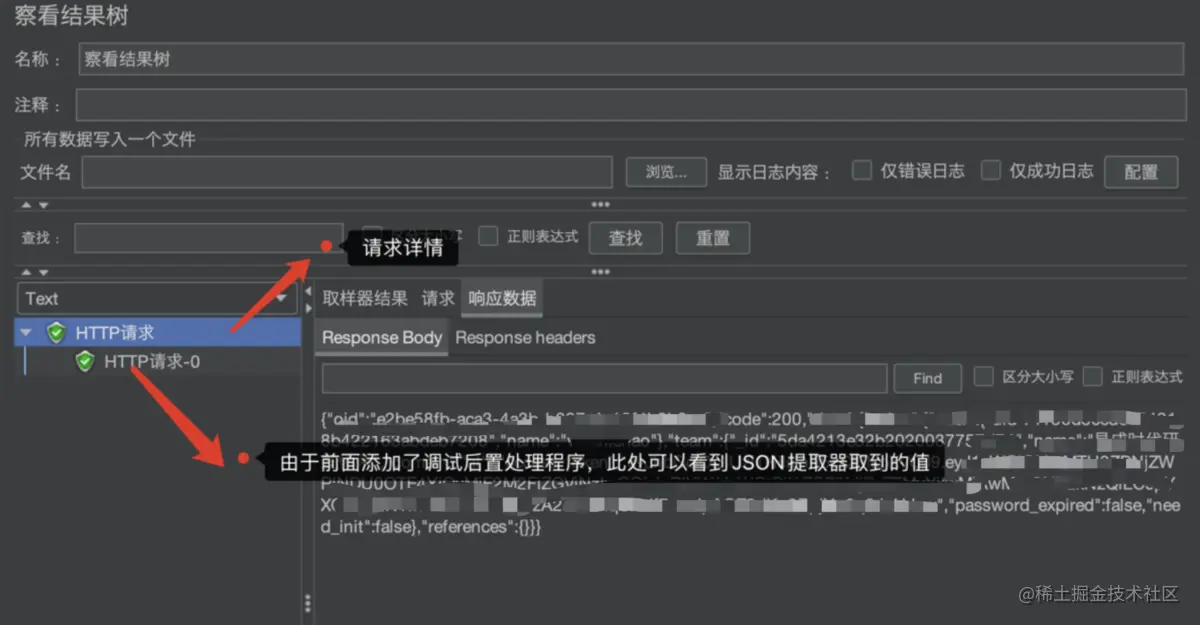Click the 浏览... button
The height and width of the screenshot is (625, 1200).
[667, 172]
